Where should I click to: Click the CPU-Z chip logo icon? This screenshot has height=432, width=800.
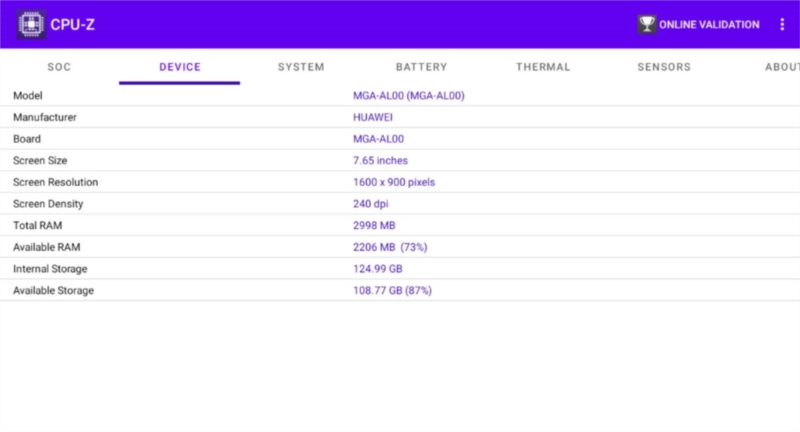pos(31,24)
